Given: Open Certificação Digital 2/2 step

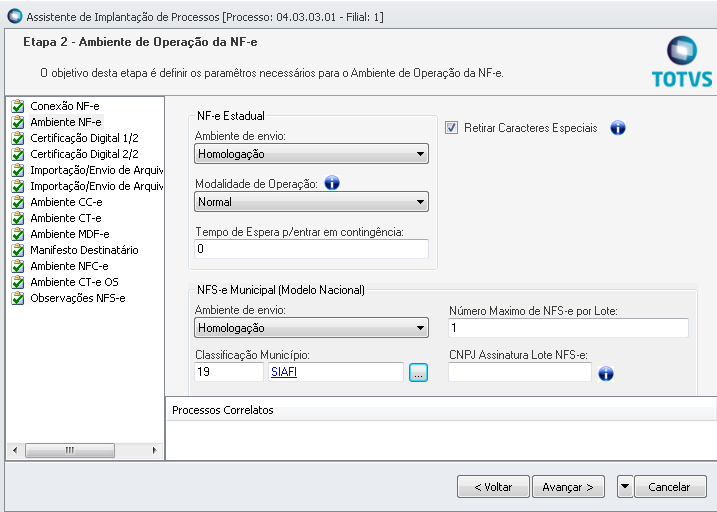Looking at the screenshot, I should coord(84,154).
